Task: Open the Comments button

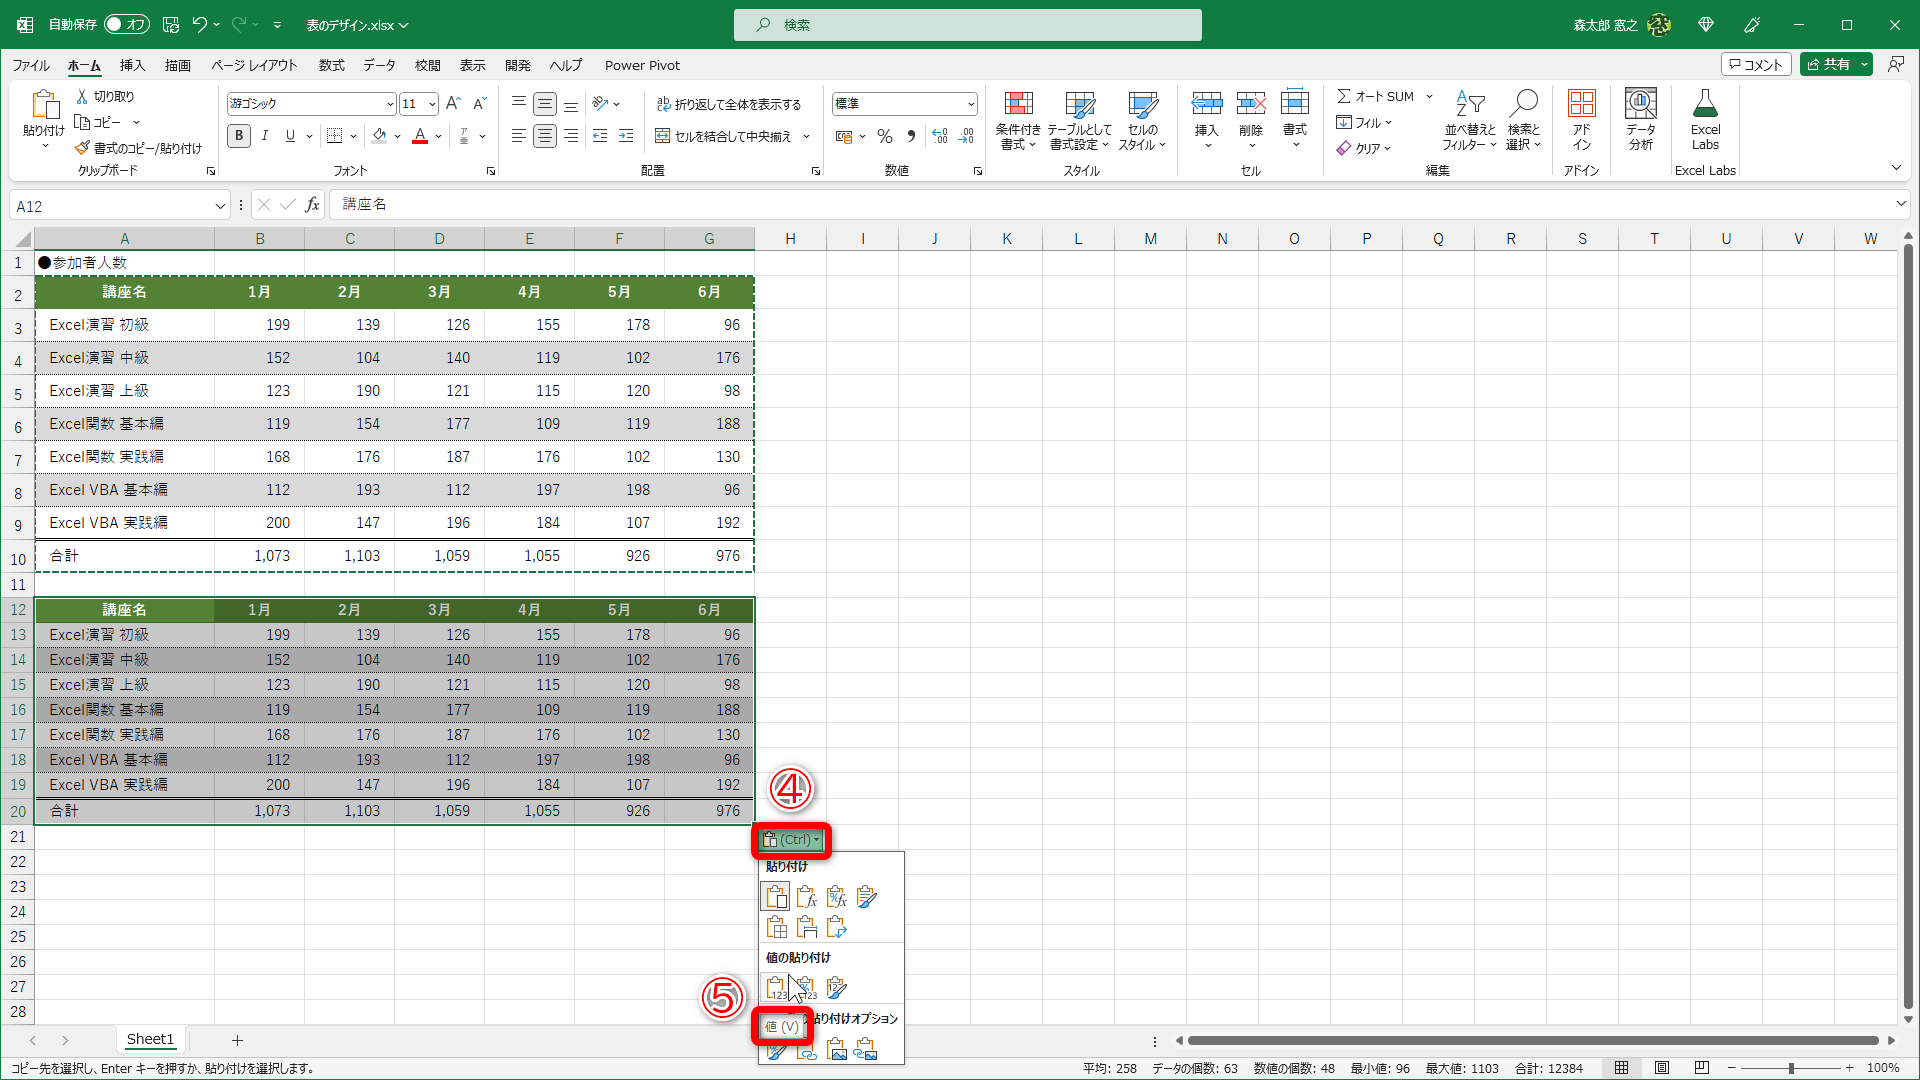Action: [x=1756, y=64]
